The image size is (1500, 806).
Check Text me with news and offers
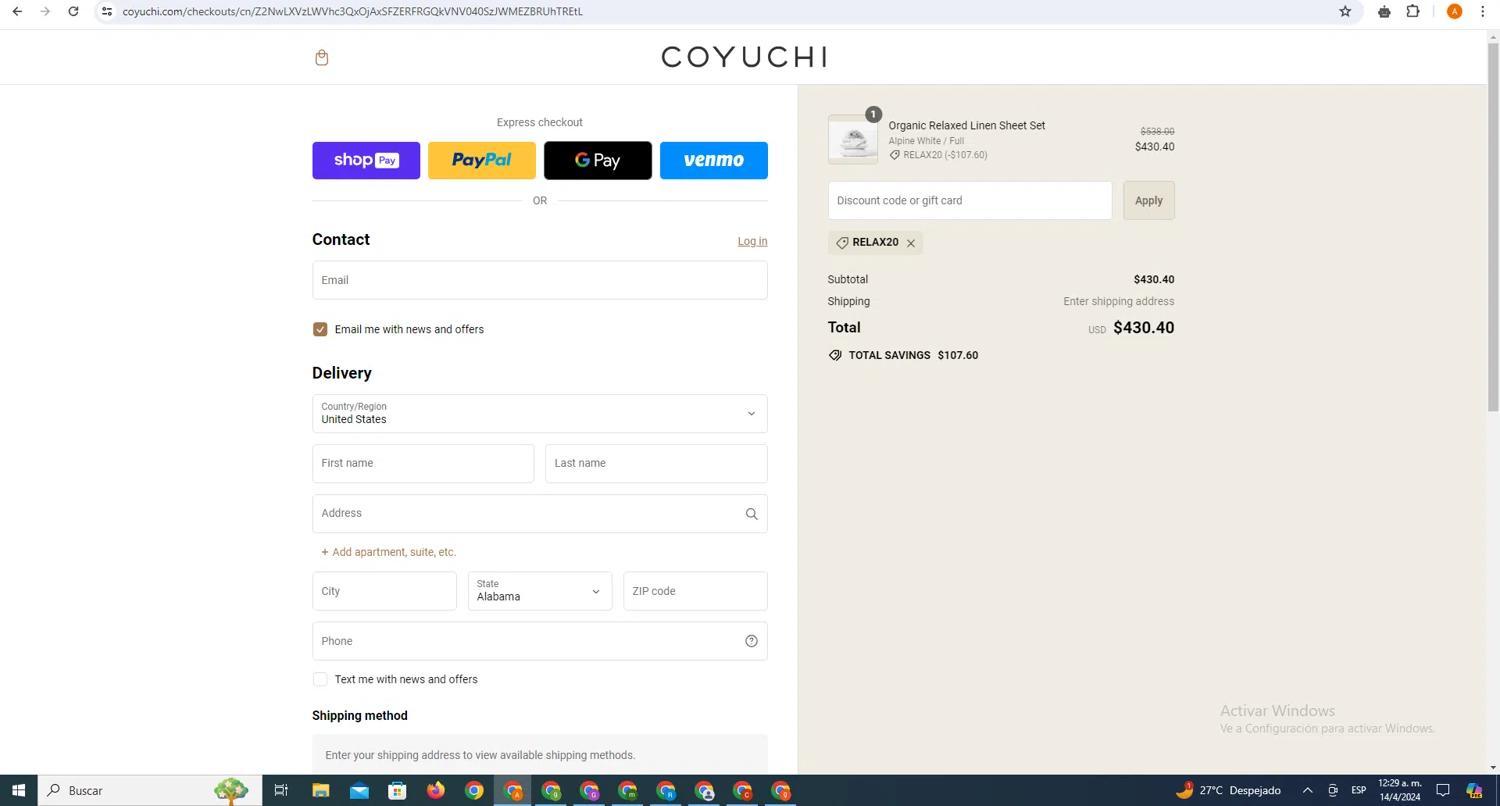coord(320,679)
